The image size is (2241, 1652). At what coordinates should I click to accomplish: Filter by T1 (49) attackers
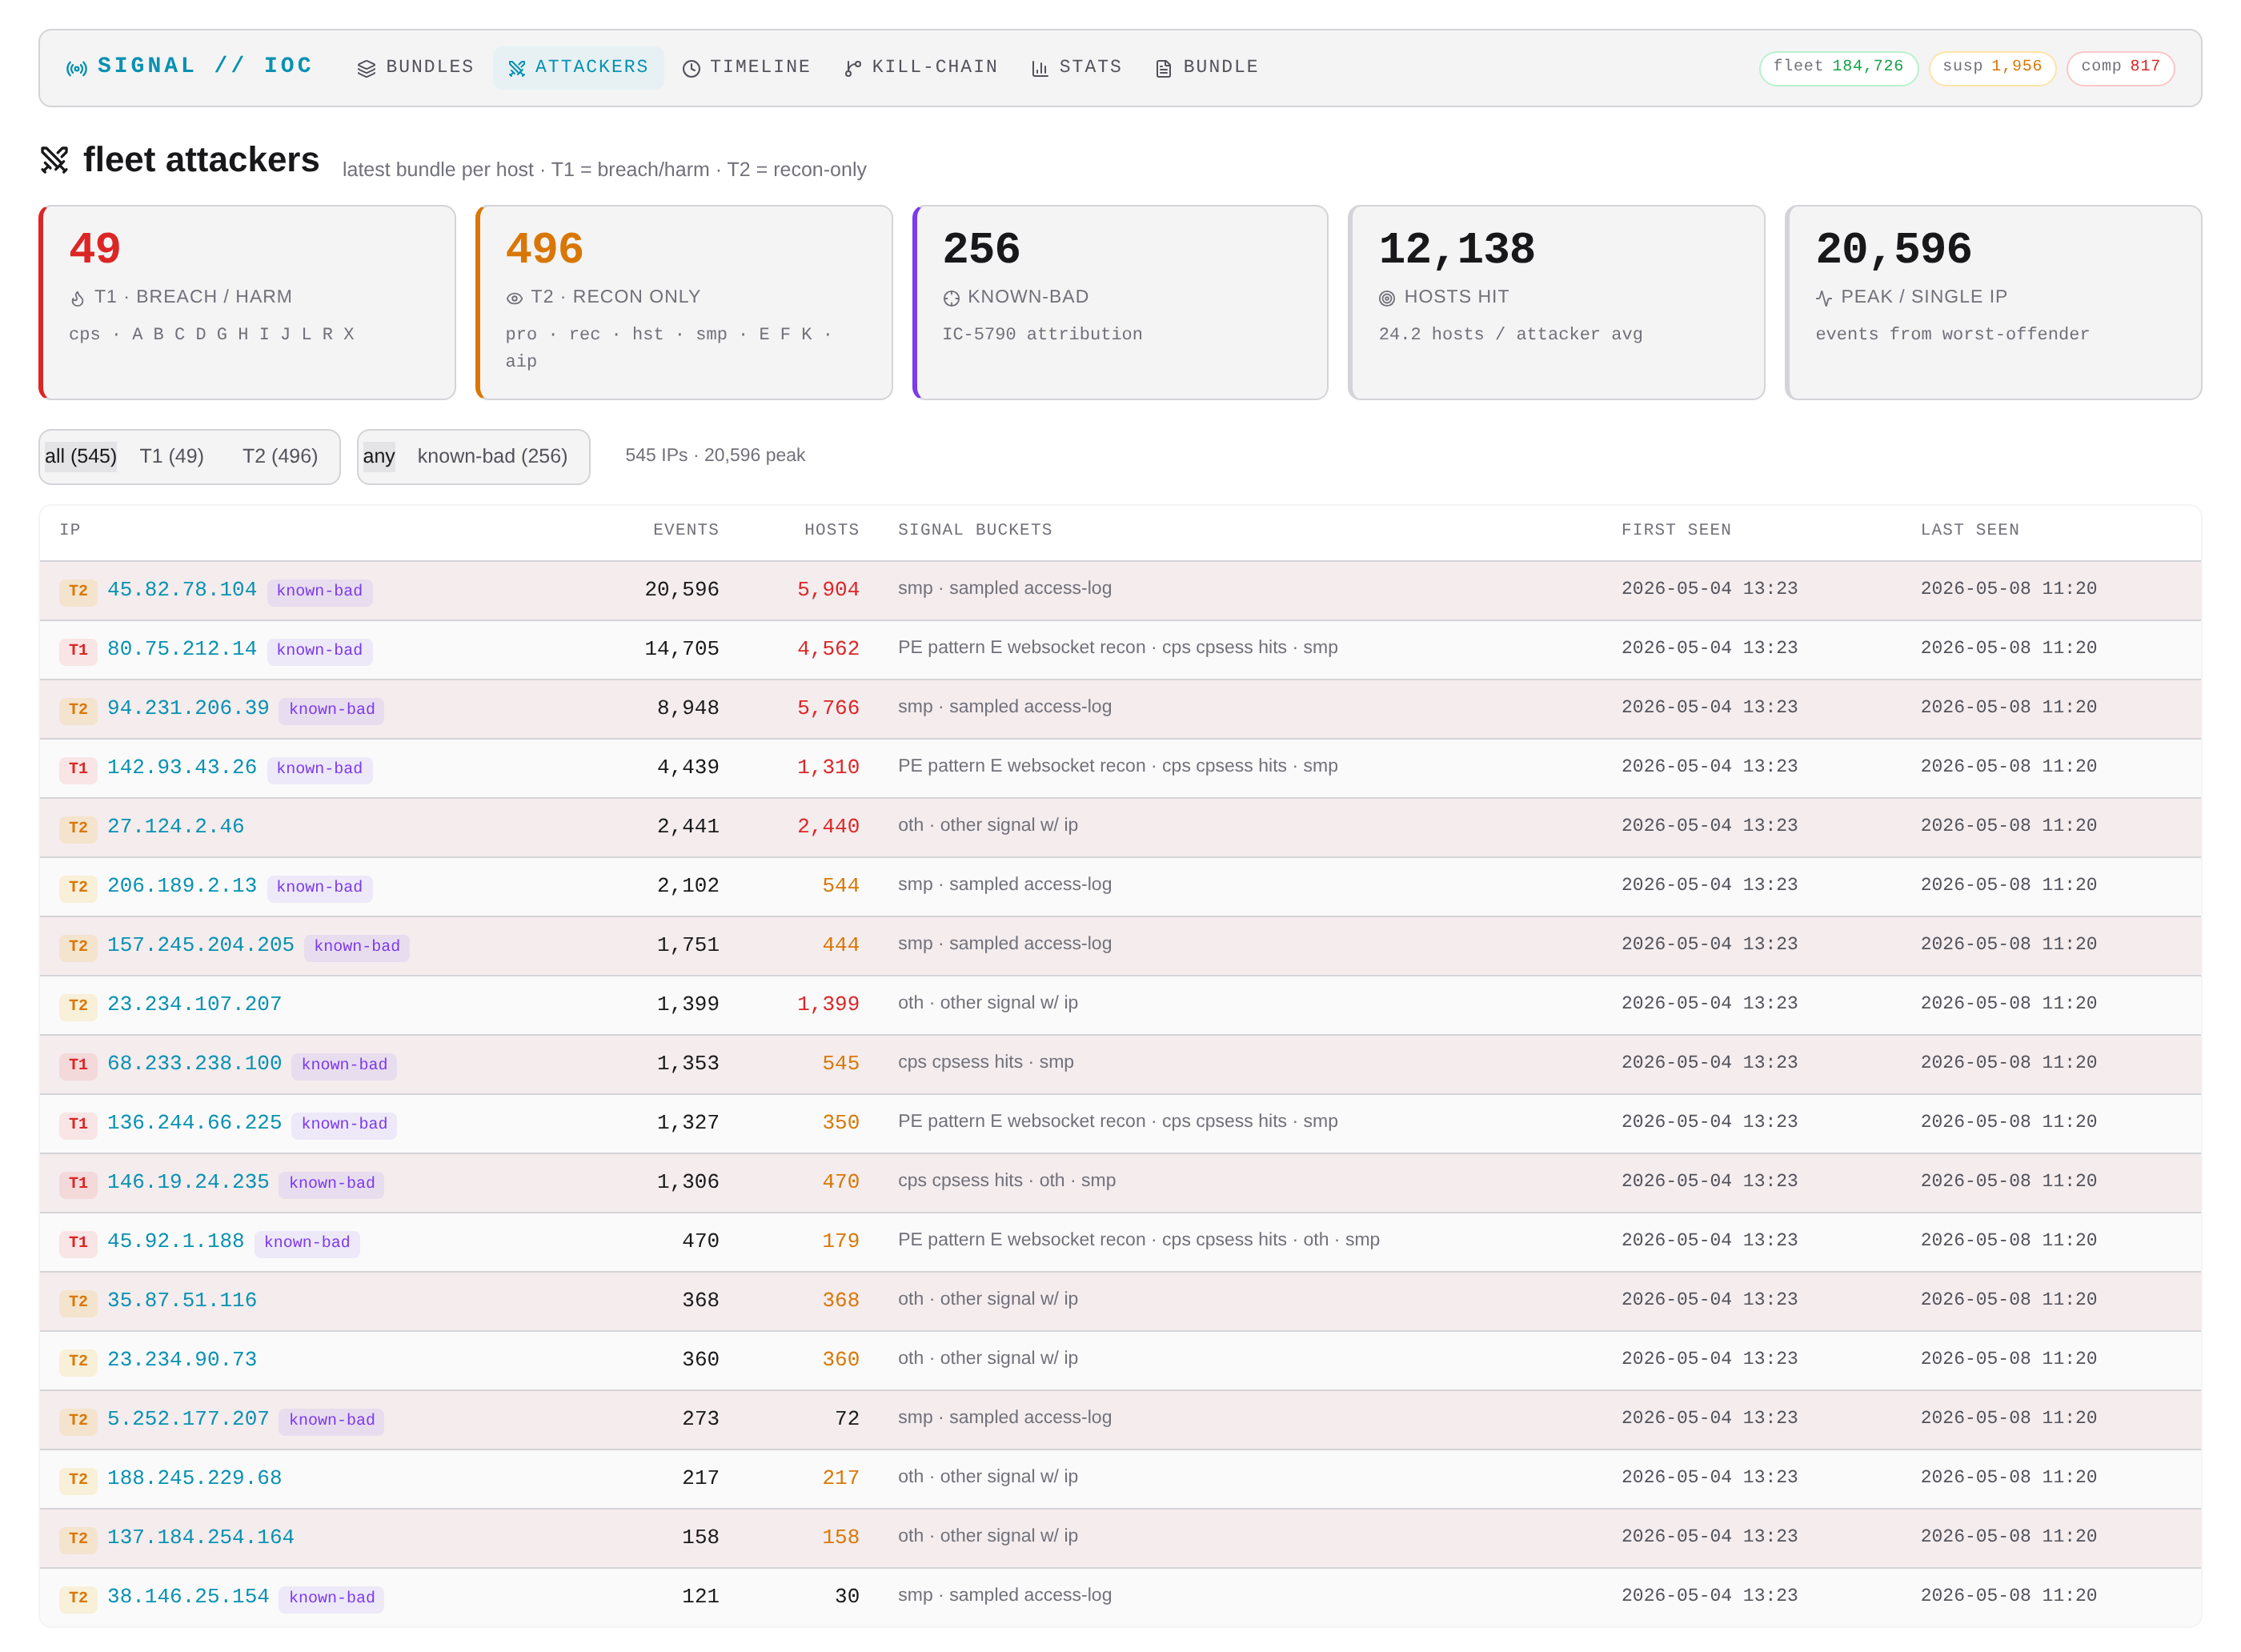coord(172,456)
